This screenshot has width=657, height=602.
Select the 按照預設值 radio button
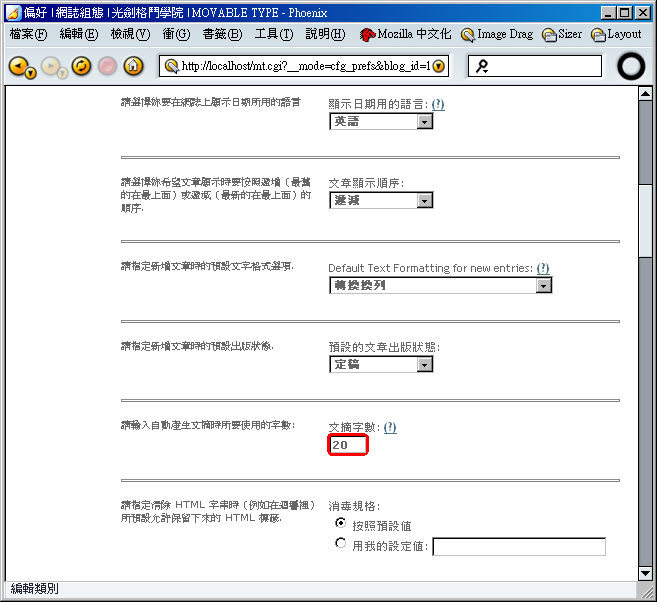(341, 523)
